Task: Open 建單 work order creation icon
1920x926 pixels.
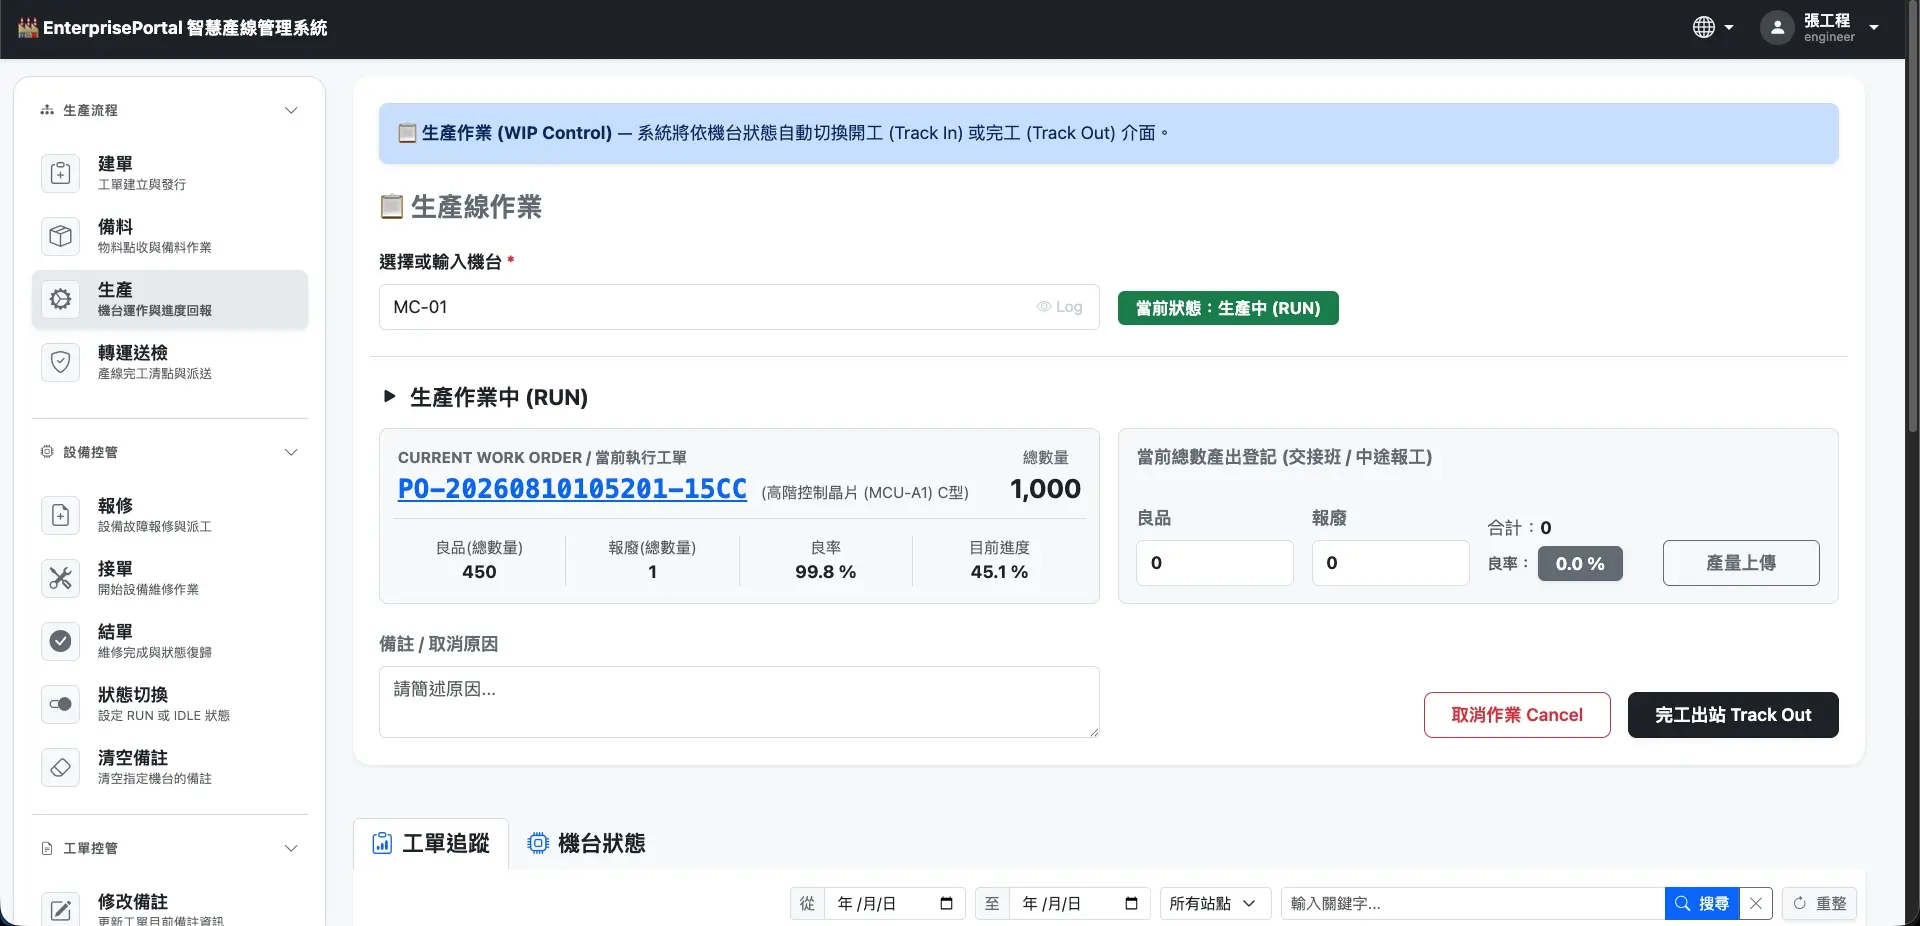Action: coord(61,173)
